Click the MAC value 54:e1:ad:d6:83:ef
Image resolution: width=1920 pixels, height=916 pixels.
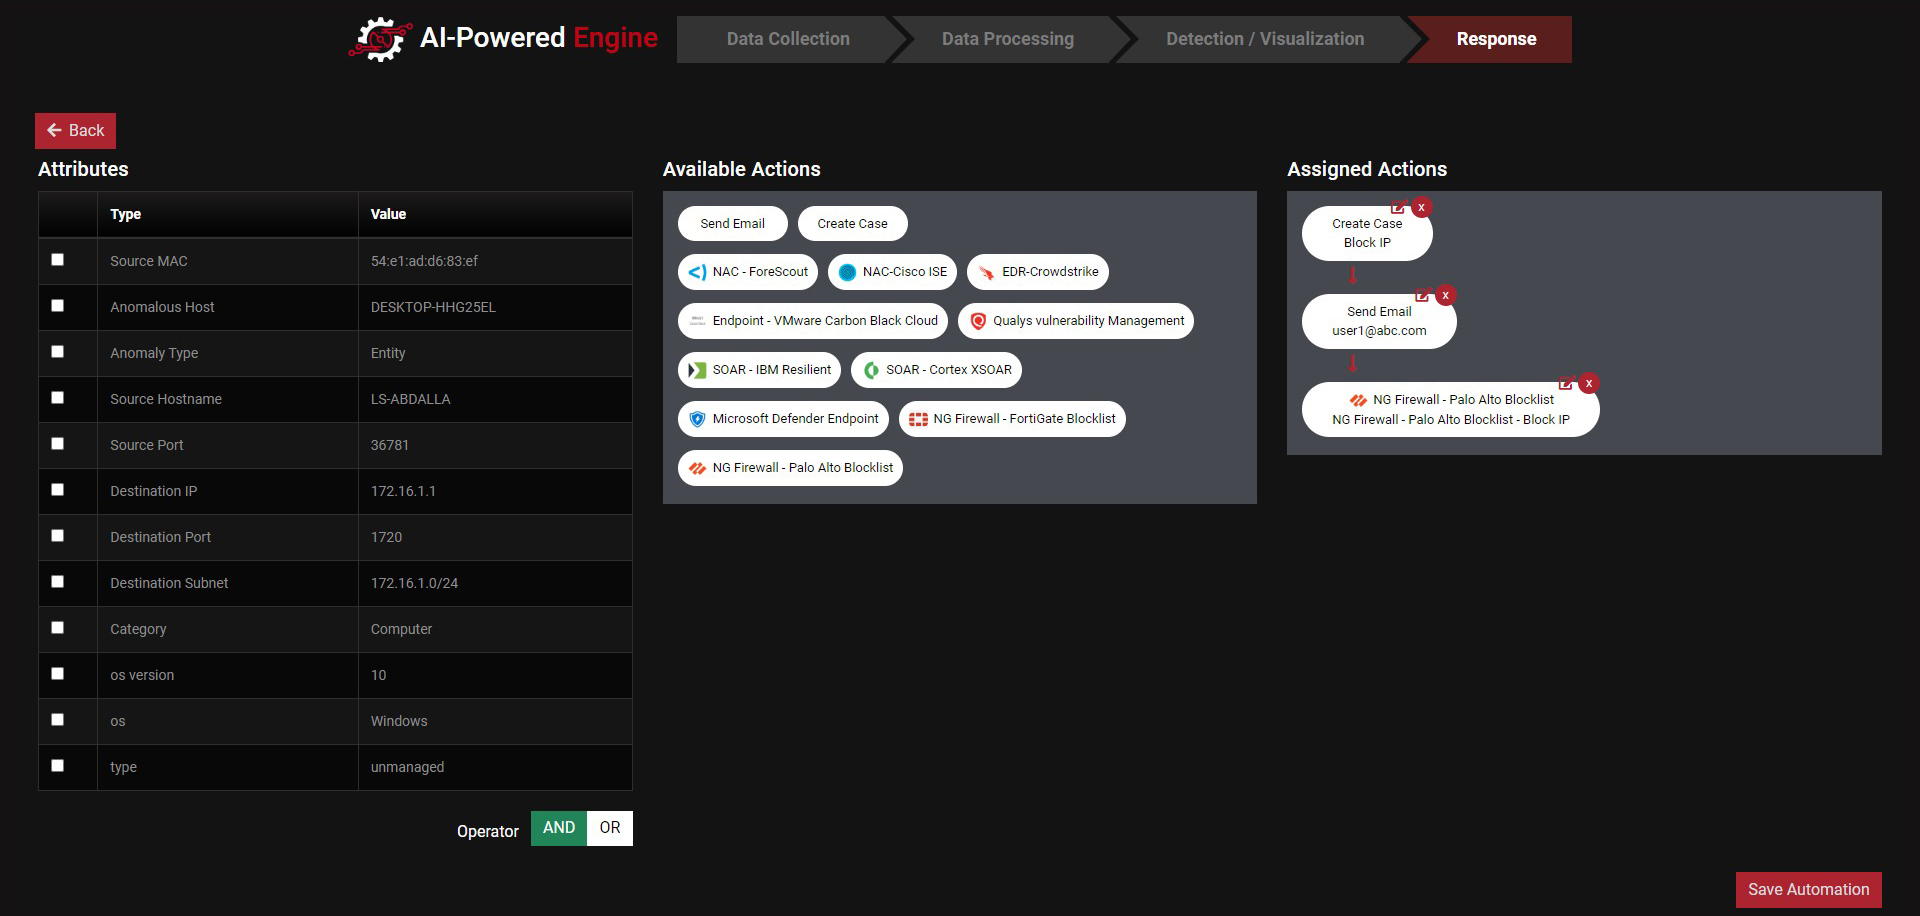click(424, 261)
